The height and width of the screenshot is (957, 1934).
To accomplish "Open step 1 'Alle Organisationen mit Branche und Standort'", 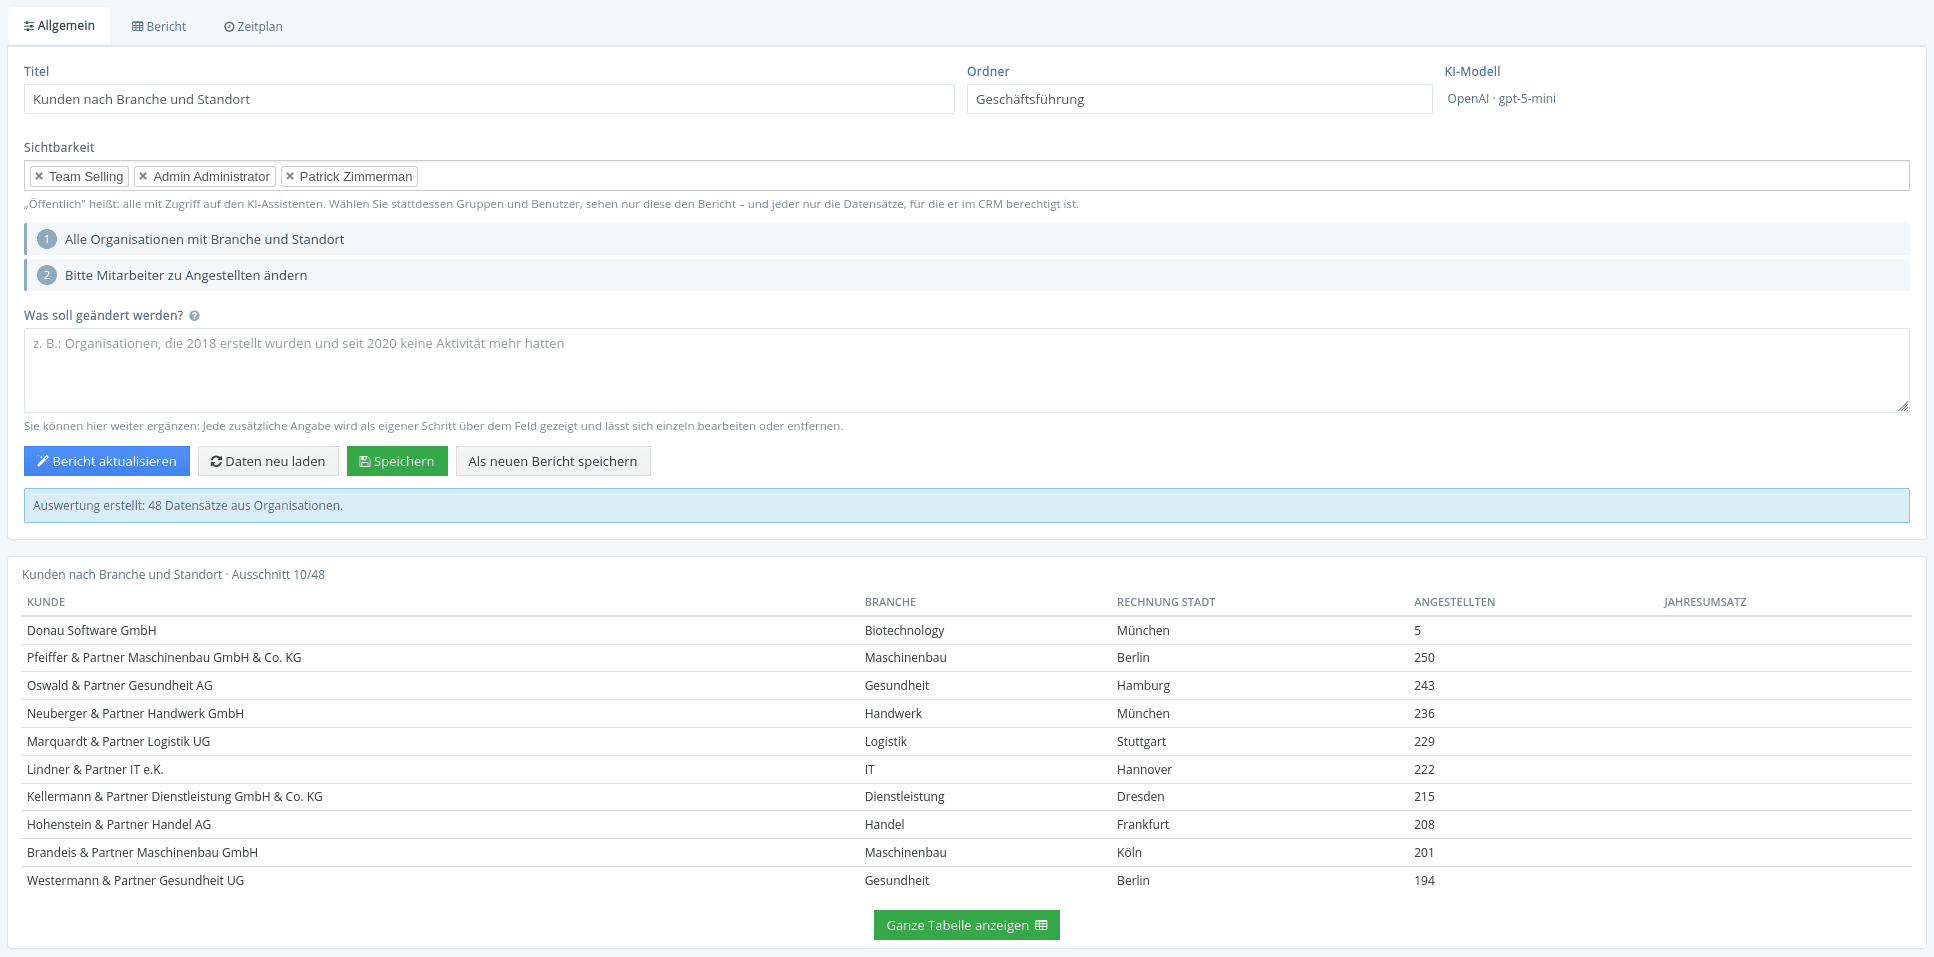I will (x=967, y=239).
